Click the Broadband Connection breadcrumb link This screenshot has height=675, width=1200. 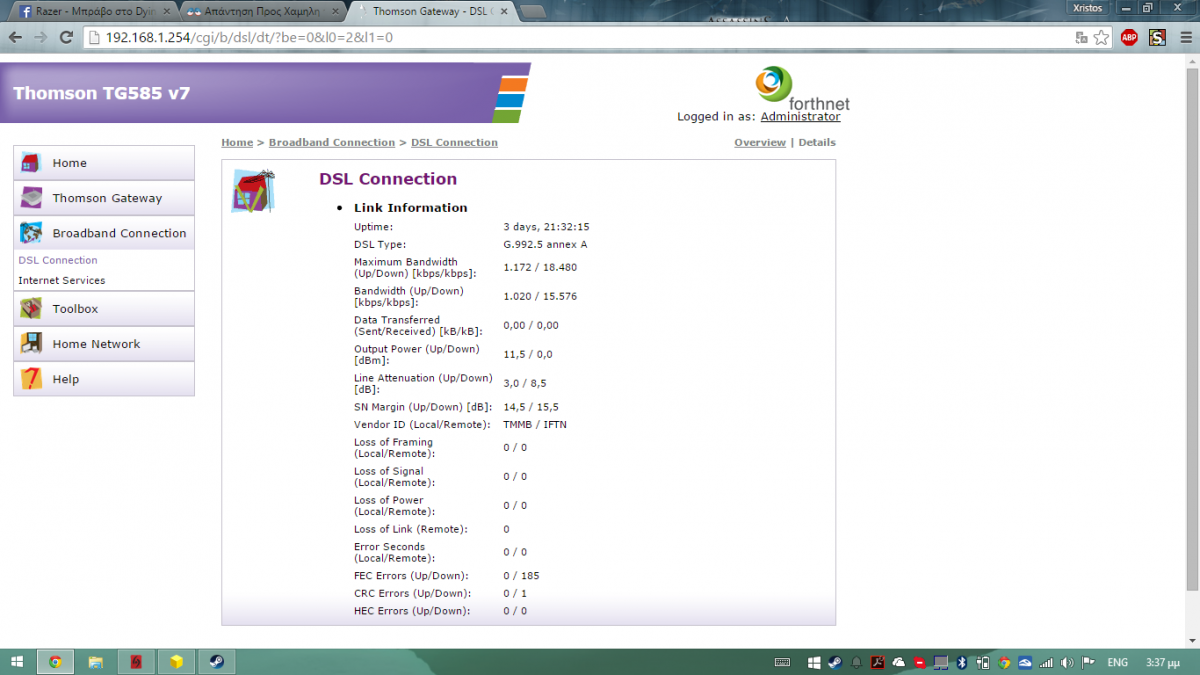point(332,142)
